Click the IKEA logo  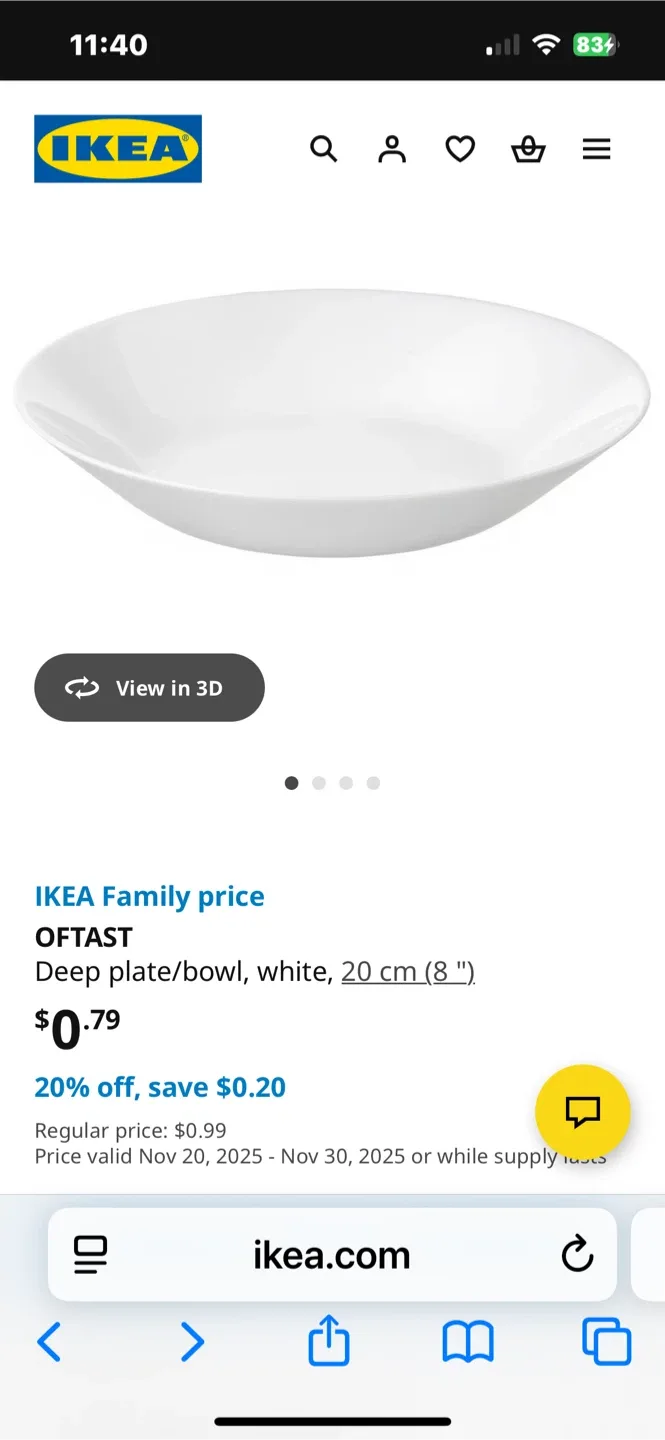117,148
